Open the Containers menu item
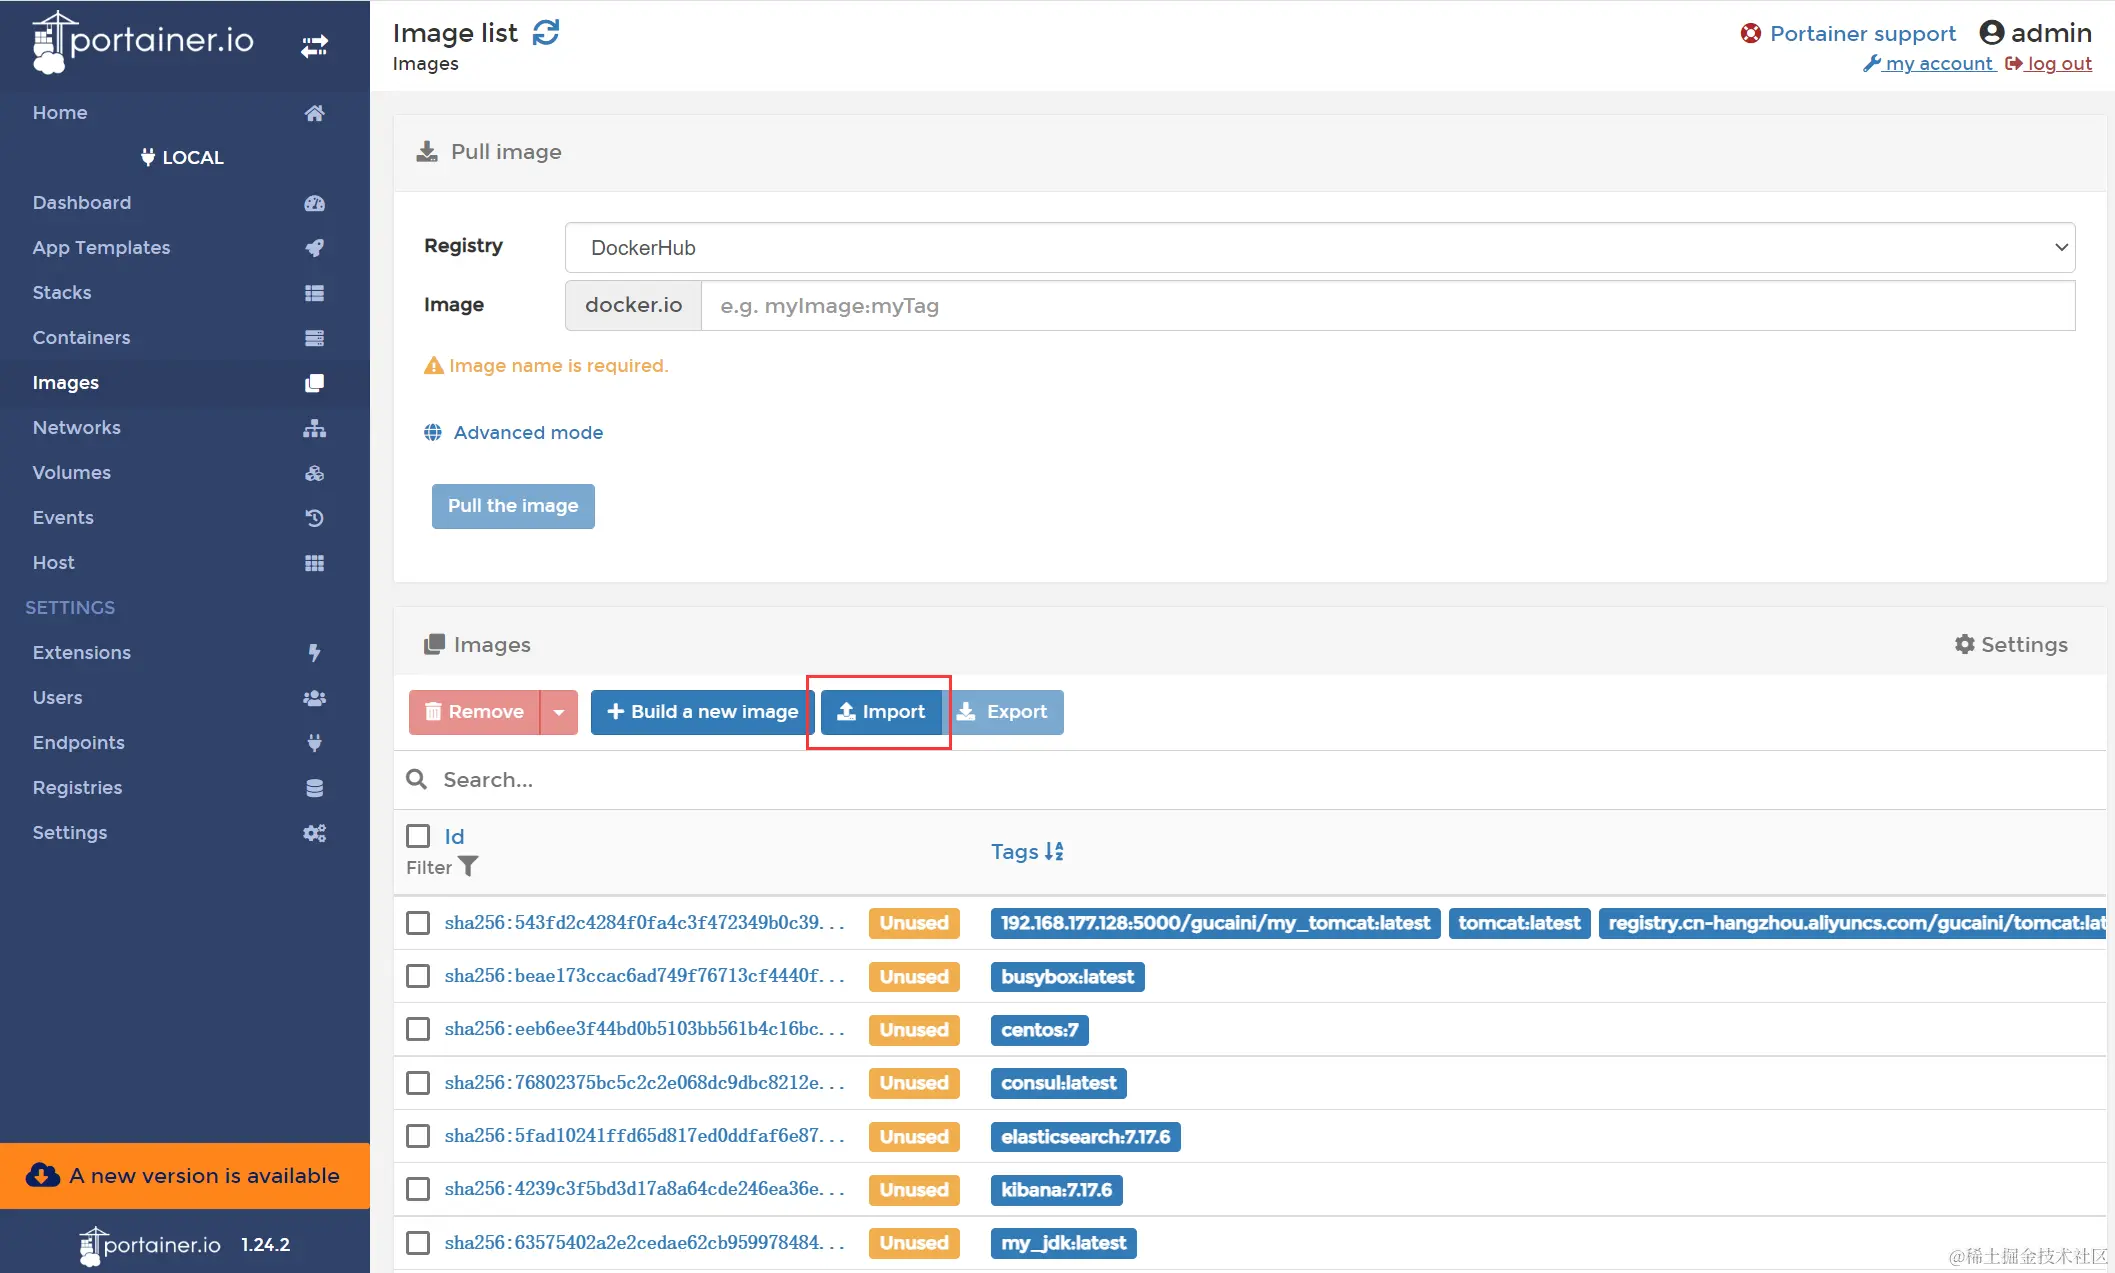 [81, 338]
